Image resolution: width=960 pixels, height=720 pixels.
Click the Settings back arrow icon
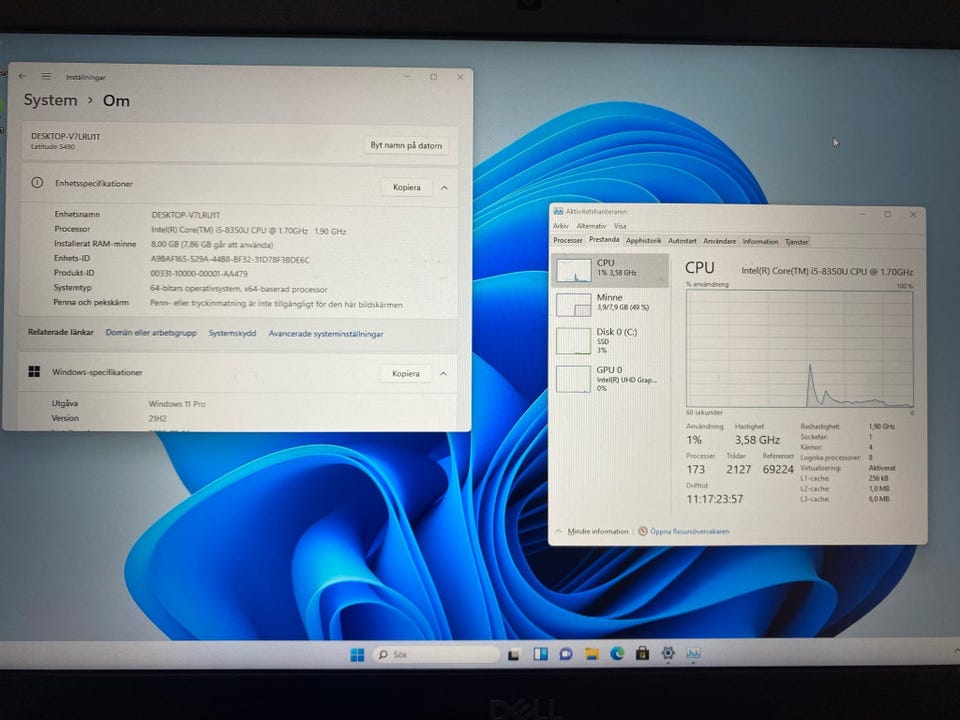pos(23,76)
